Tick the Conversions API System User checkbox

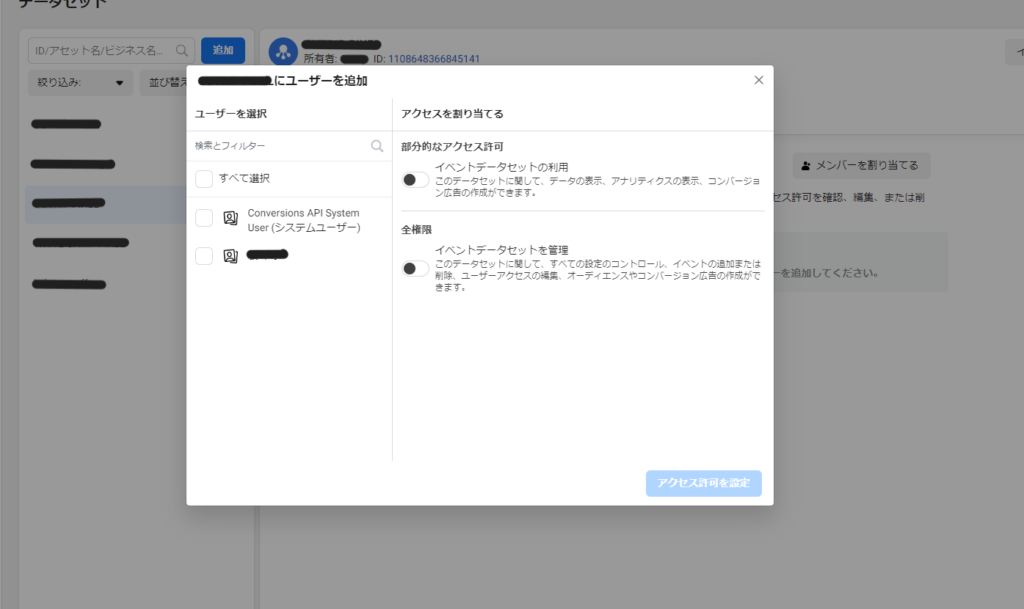point(204,218)
